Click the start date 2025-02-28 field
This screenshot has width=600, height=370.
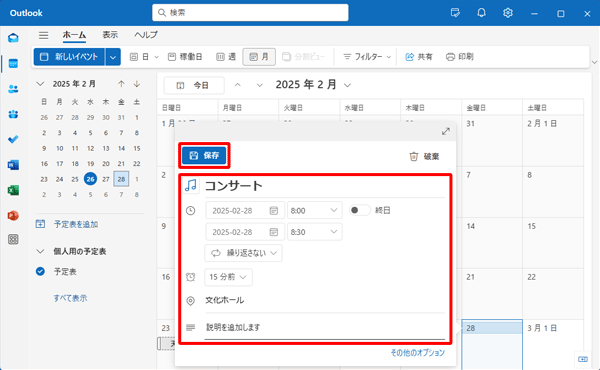pos(245,210)
